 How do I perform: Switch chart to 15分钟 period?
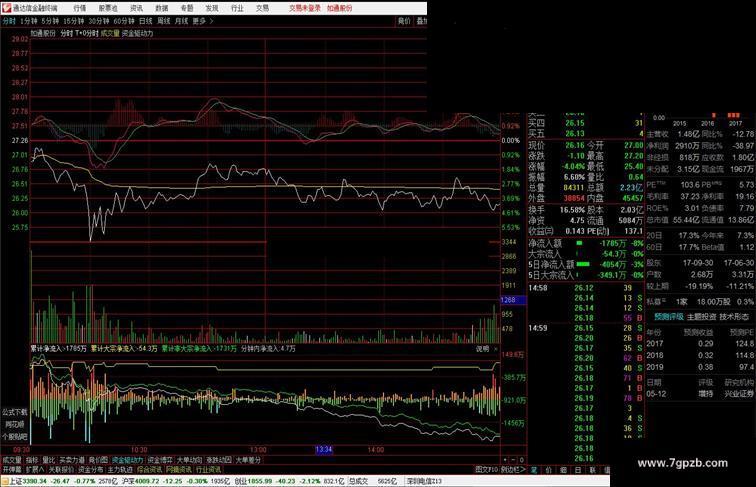(74, 21)
